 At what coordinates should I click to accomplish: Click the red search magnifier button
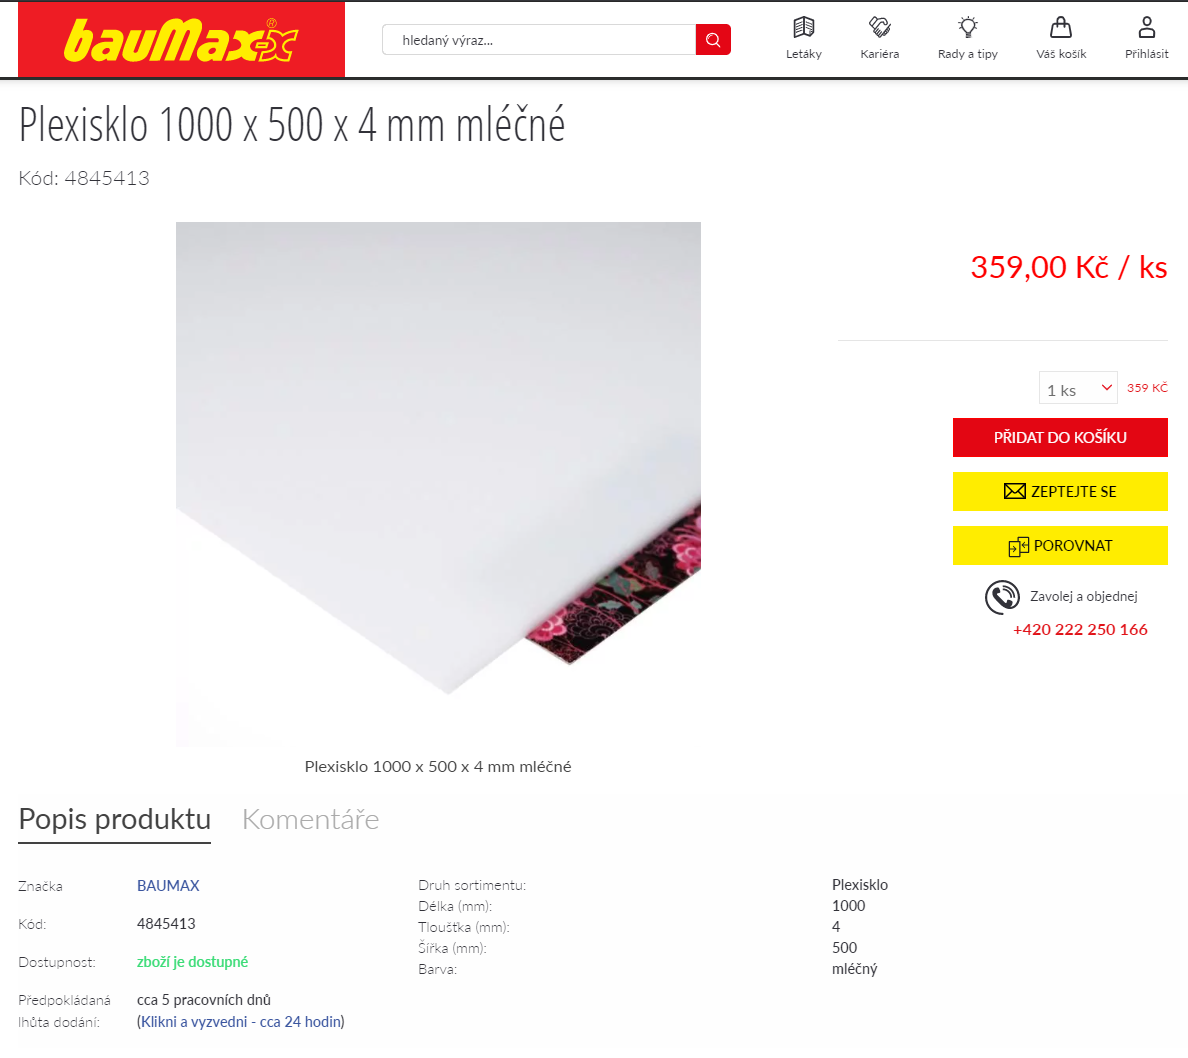coord(713,39)
